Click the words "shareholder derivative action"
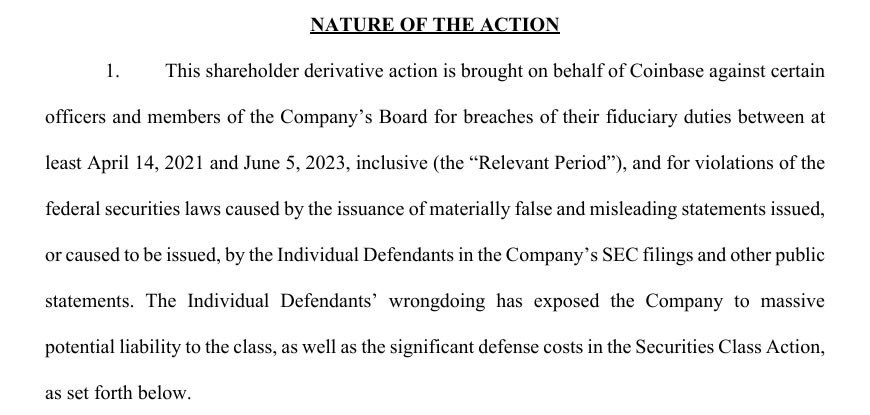 click(x=311, y=71)
